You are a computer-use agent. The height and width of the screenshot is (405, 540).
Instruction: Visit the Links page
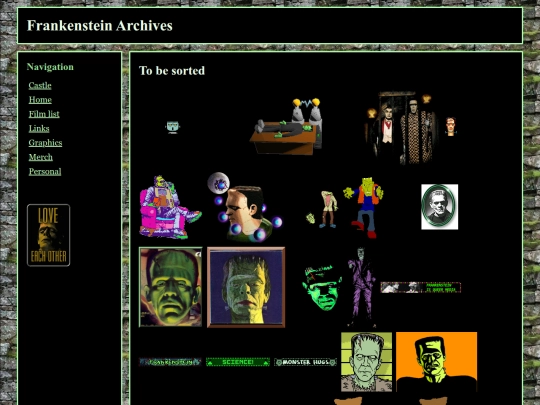[x=39, y=128]
